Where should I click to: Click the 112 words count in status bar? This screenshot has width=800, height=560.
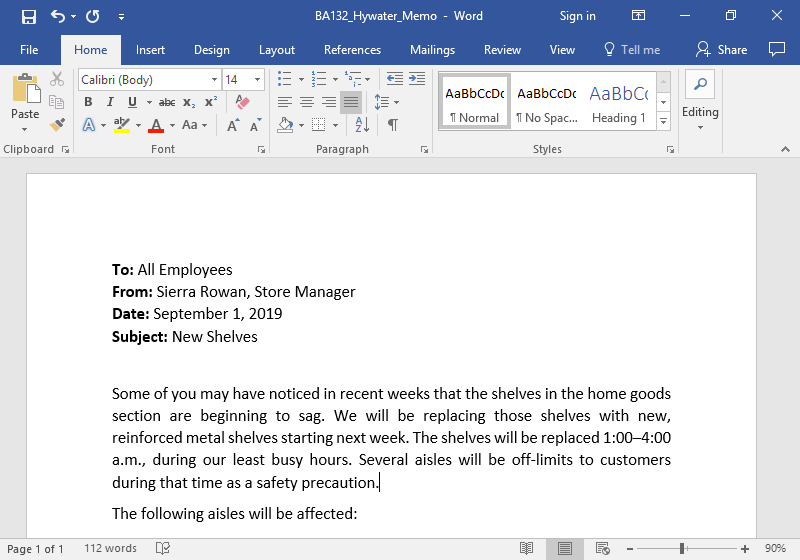(110, 548)
